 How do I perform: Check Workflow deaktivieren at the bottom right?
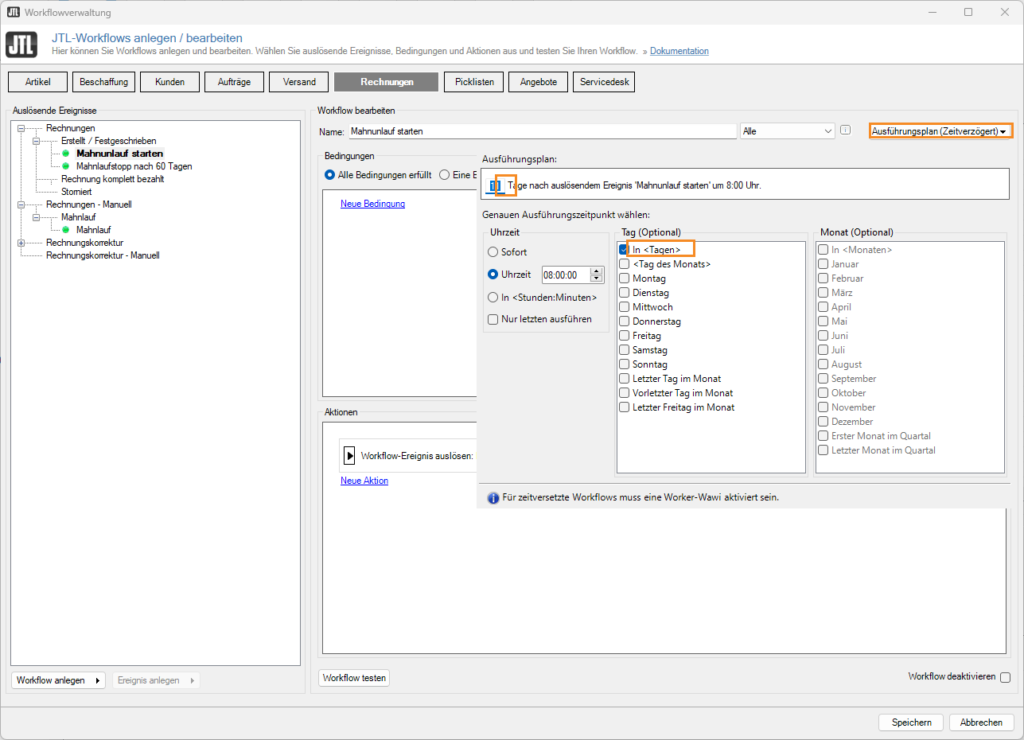[x=1004, y=677]
